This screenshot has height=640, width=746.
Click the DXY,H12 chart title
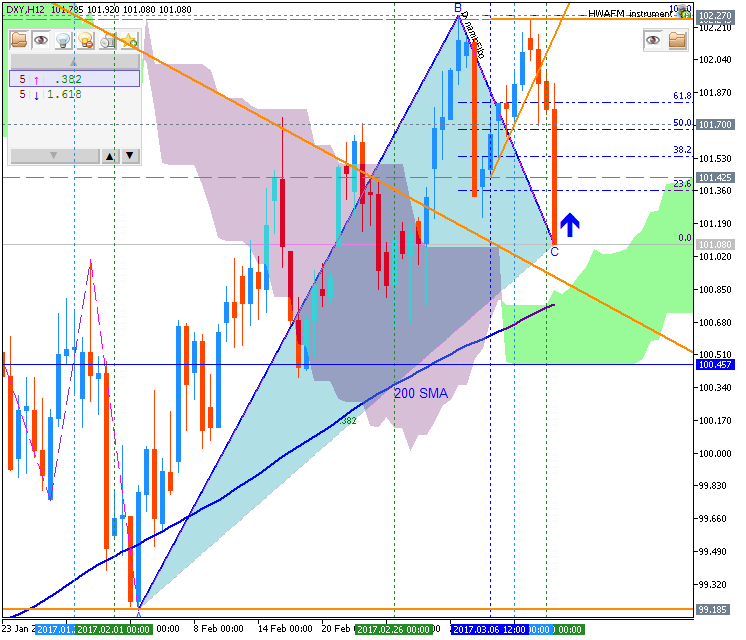point(25,10)
